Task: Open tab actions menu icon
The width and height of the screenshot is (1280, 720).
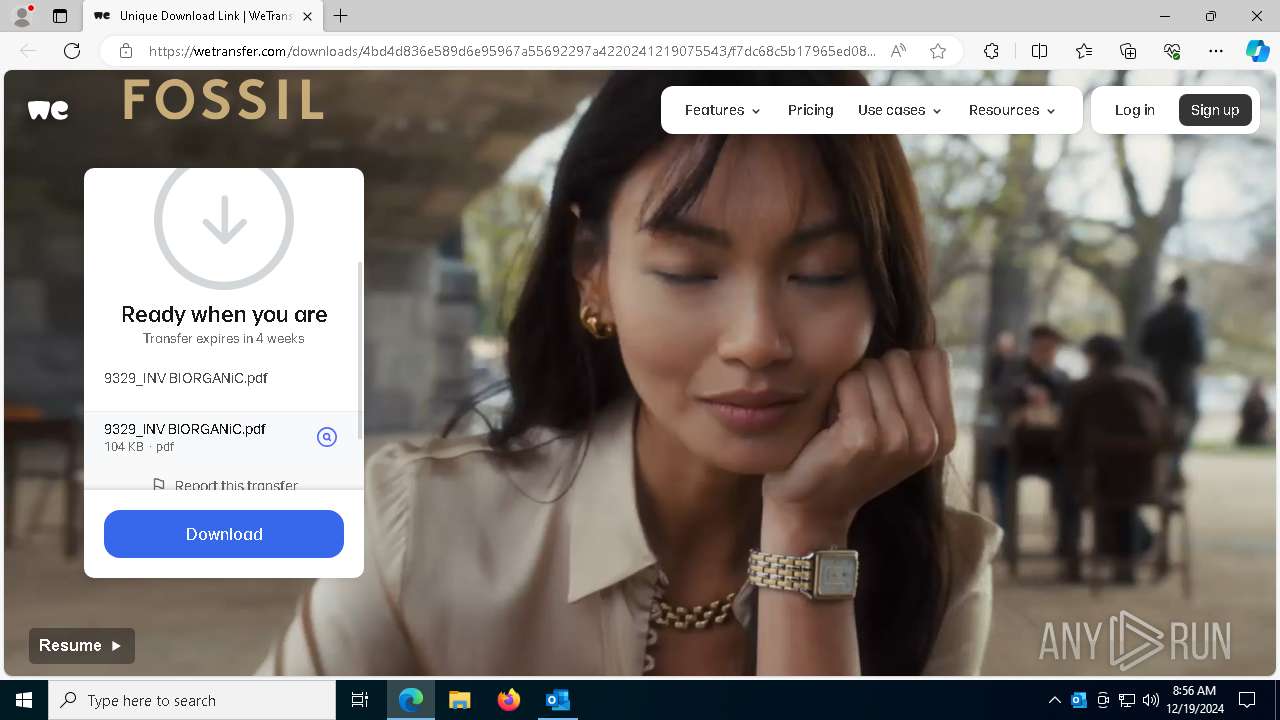Action: 60,16
